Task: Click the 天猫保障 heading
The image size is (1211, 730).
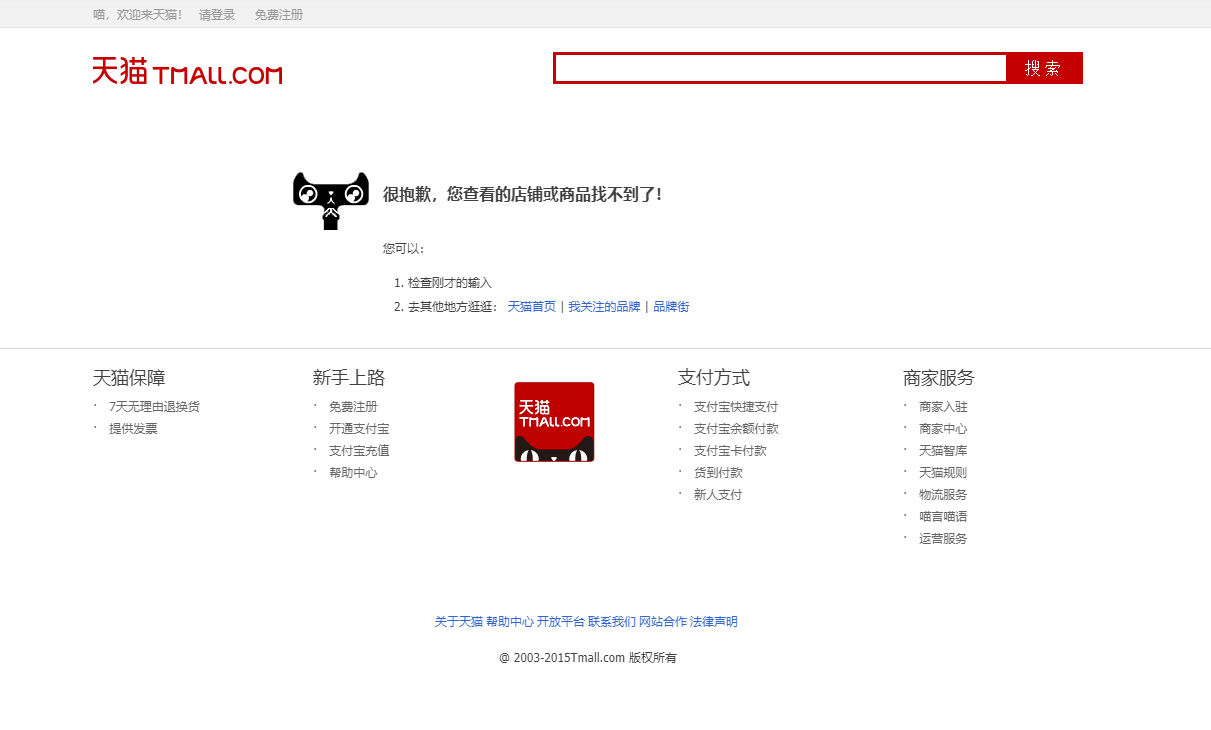Action: (129, 378)
